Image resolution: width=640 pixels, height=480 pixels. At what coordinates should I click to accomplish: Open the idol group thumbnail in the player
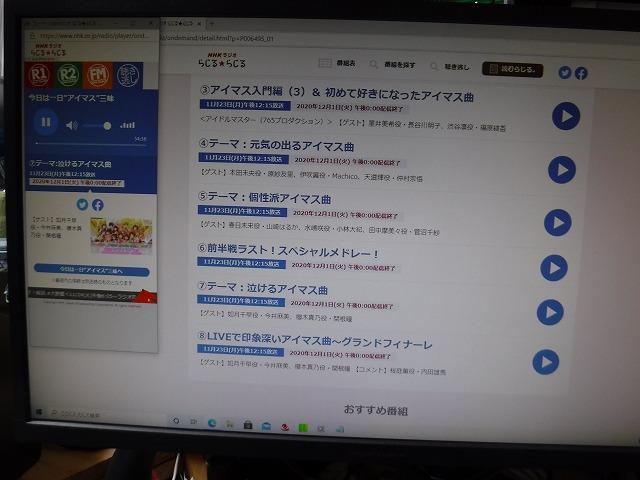[x=121, y=236]
